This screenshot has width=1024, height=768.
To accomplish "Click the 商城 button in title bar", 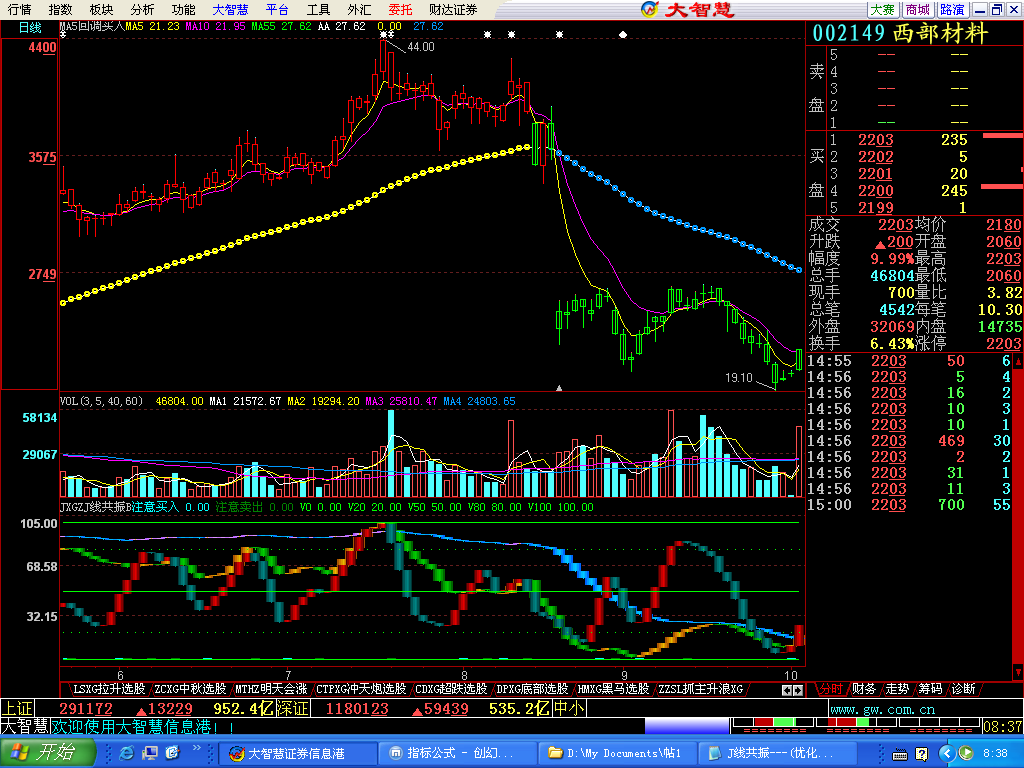I will click(918, 10).
